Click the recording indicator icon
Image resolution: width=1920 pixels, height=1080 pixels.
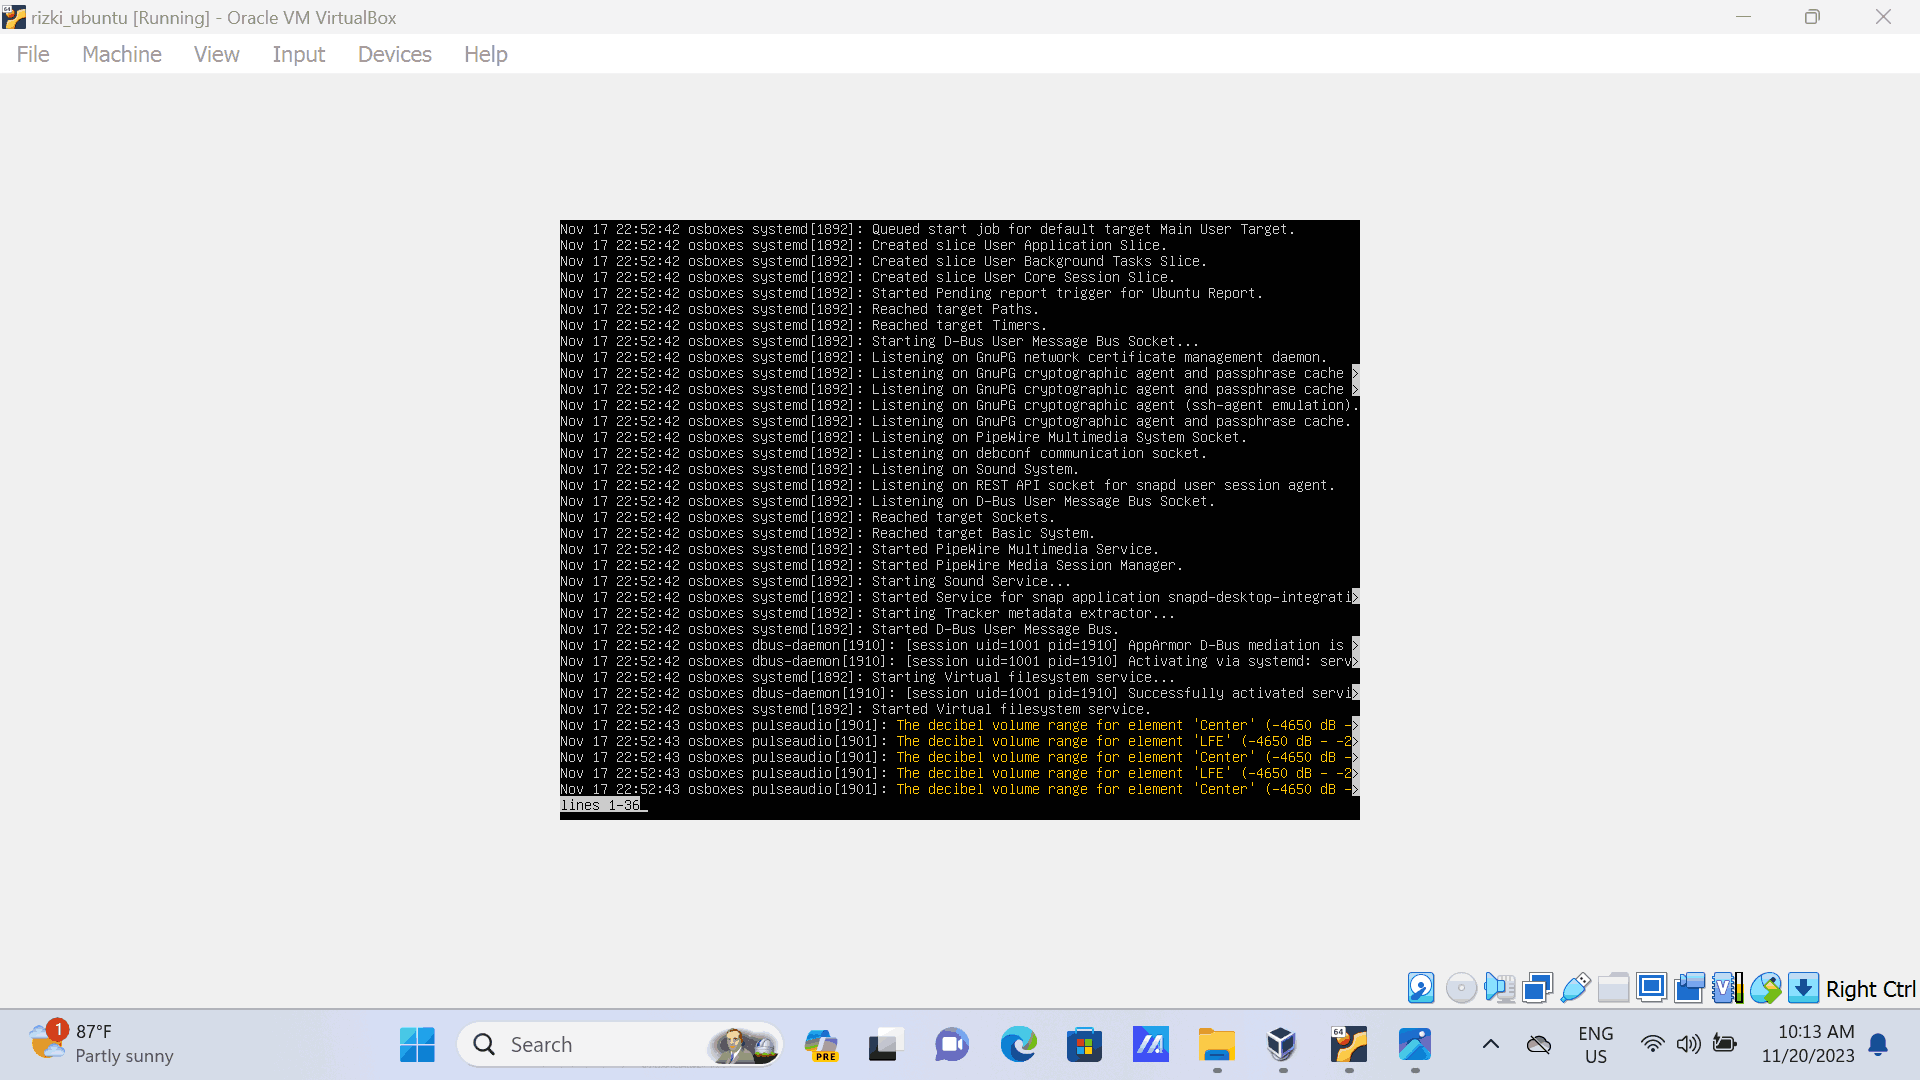(x=1689, y=988)
